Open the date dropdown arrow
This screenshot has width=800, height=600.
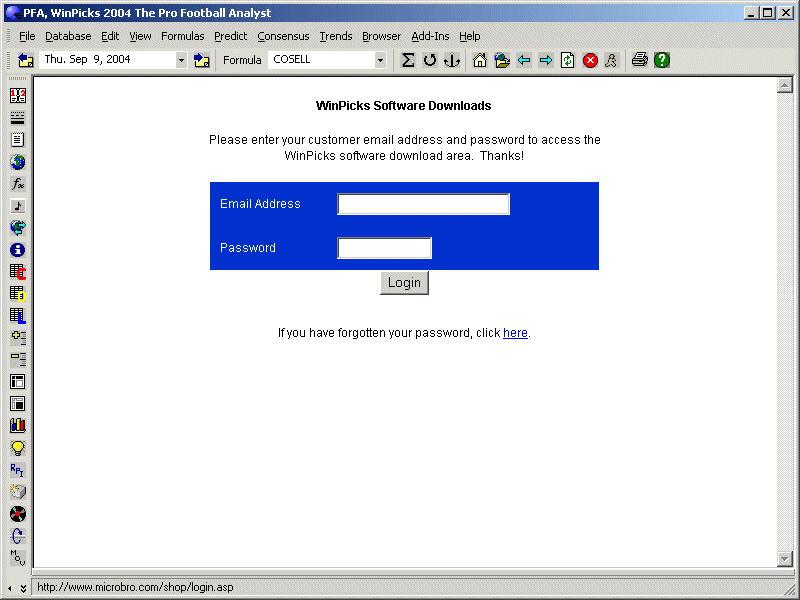tap(181, 60)
